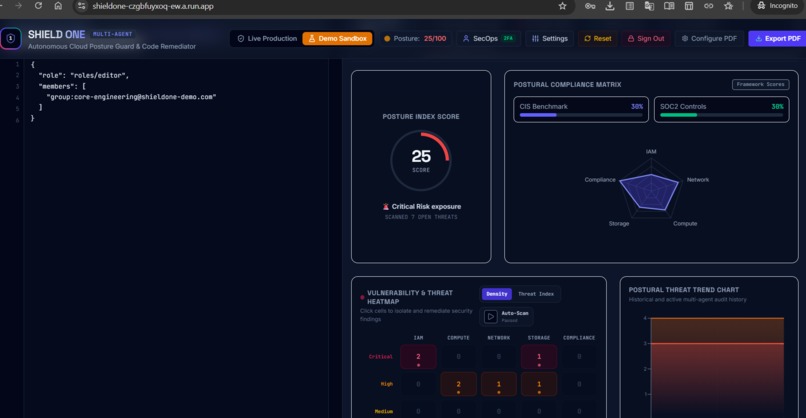Click the "SCANNED 7 OPEN THREATS" text
Image resolution: width=806 pixels, height=418 pixels.
pos(421,217)
